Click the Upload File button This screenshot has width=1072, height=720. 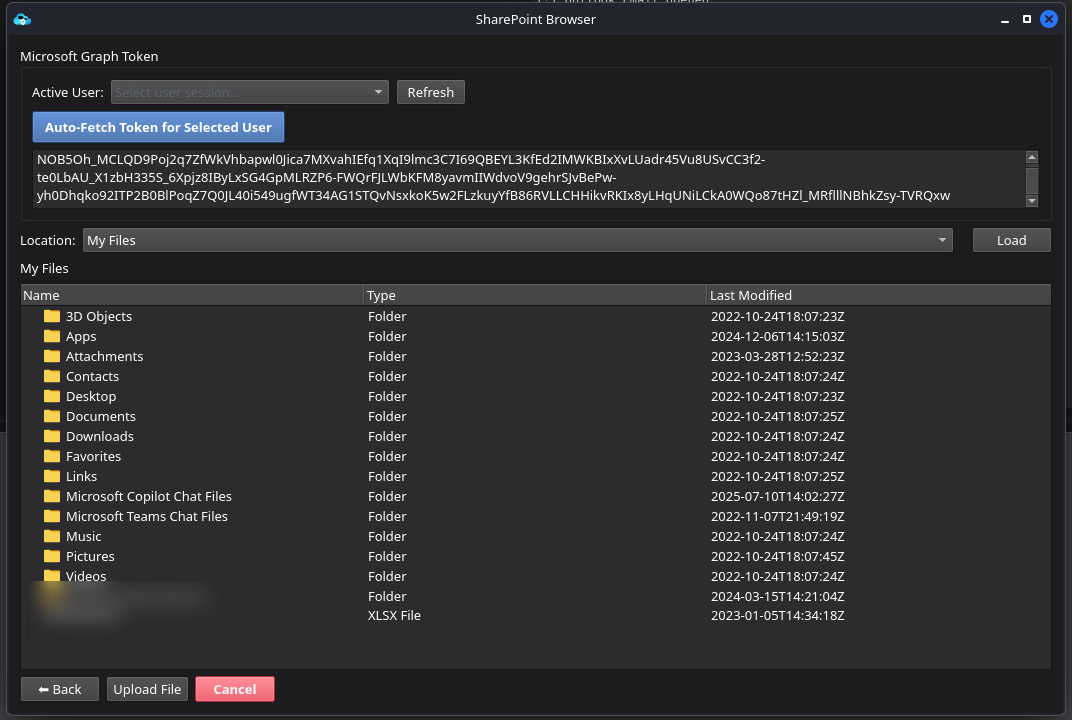click(x=147, y=689)
